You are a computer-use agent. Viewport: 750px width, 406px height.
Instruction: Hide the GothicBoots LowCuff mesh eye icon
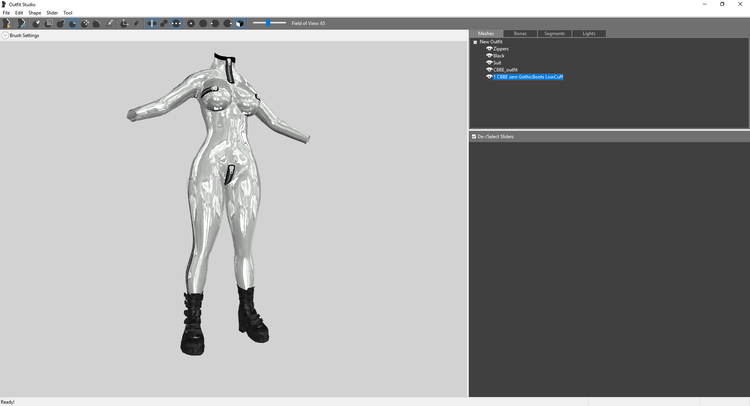pos(489,77)
